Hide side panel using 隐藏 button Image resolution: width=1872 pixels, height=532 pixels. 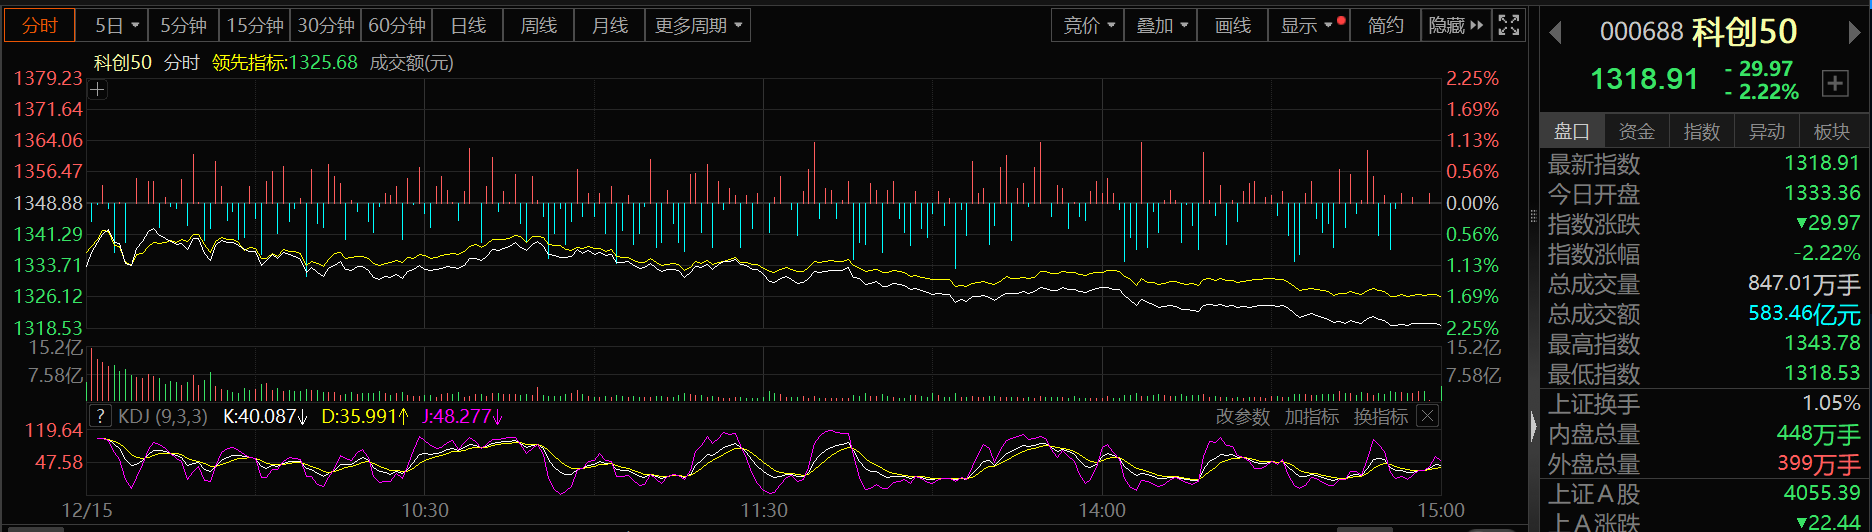(1455, 25)
